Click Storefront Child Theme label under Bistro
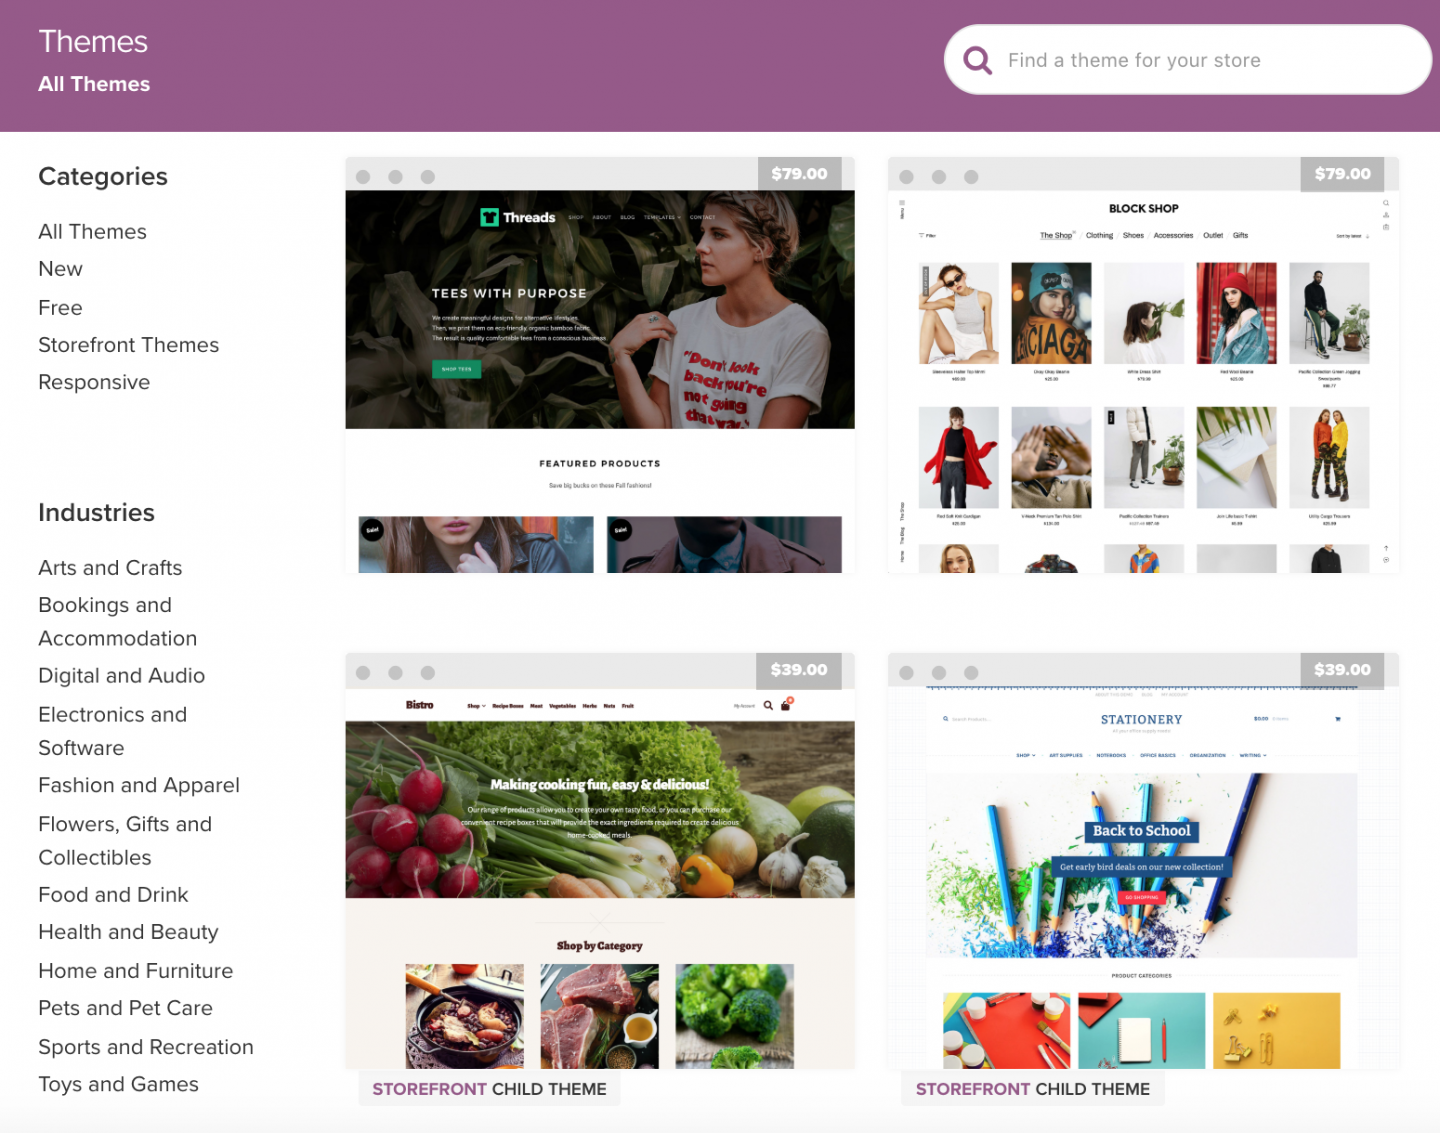Viewport: 1440px width, 1133px height. pyautogui.click(x=489, y=1089)
